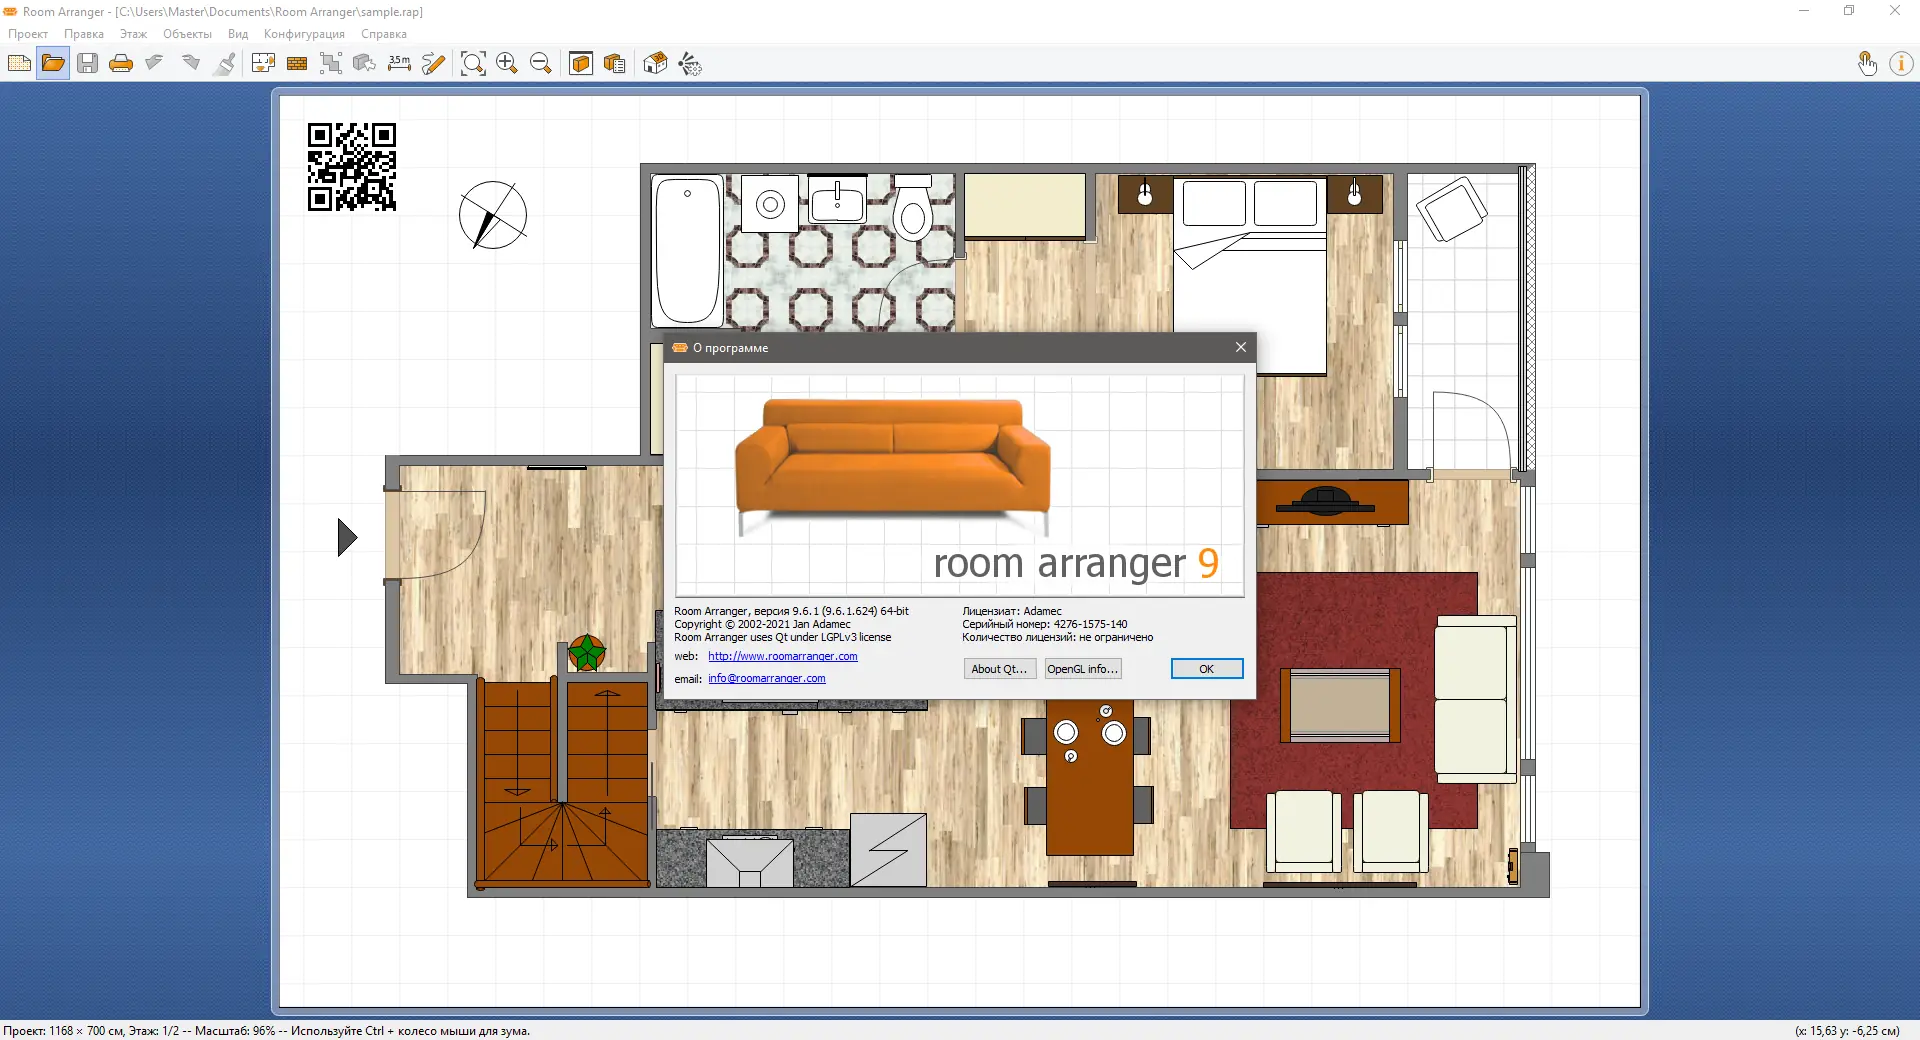Viewport: 1920px width, 1040px height.
Task: Select the brown staircase on the plan
Action: (x=563, y=783)
